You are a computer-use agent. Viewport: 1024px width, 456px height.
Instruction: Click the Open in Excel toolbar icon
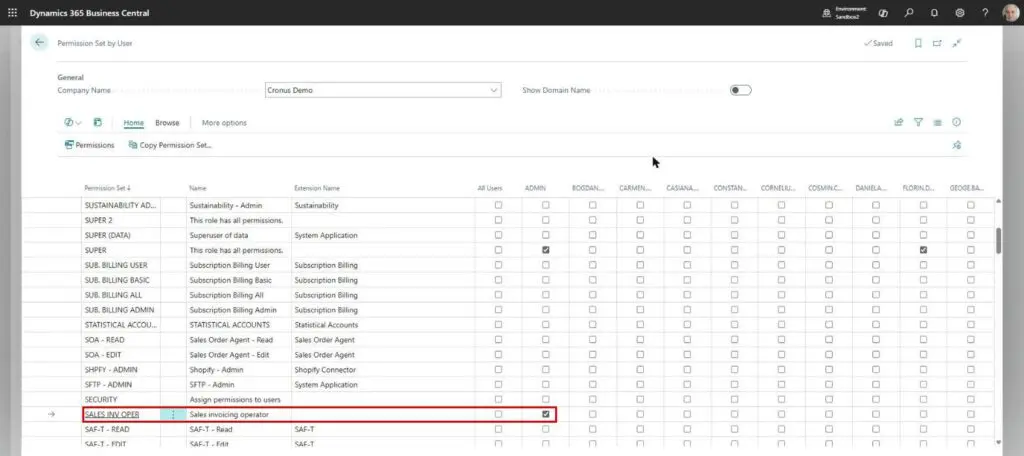(98, 122)
